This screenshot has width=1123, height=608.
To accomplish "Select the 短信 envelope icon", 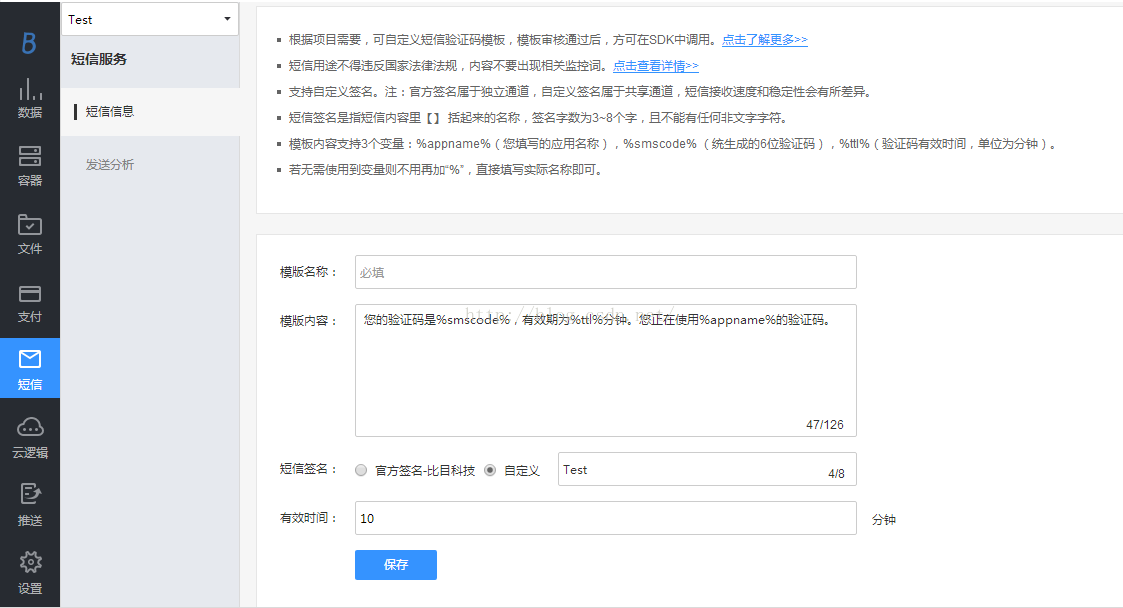I will tap(30, 360).
